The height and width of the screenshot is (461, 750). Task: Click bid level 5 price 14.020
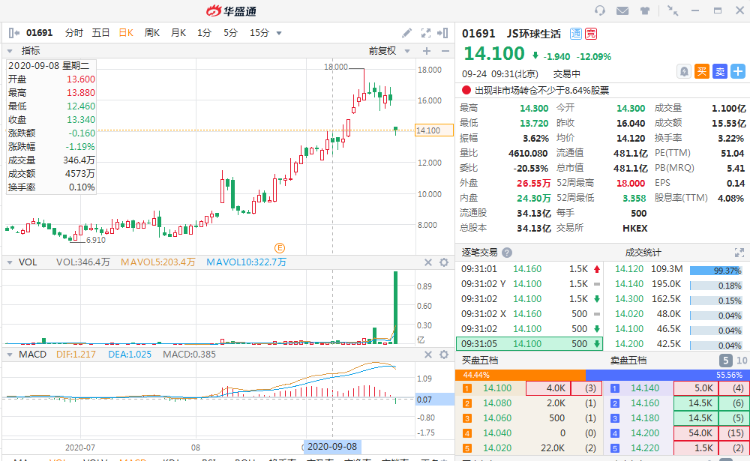[497, 448]
